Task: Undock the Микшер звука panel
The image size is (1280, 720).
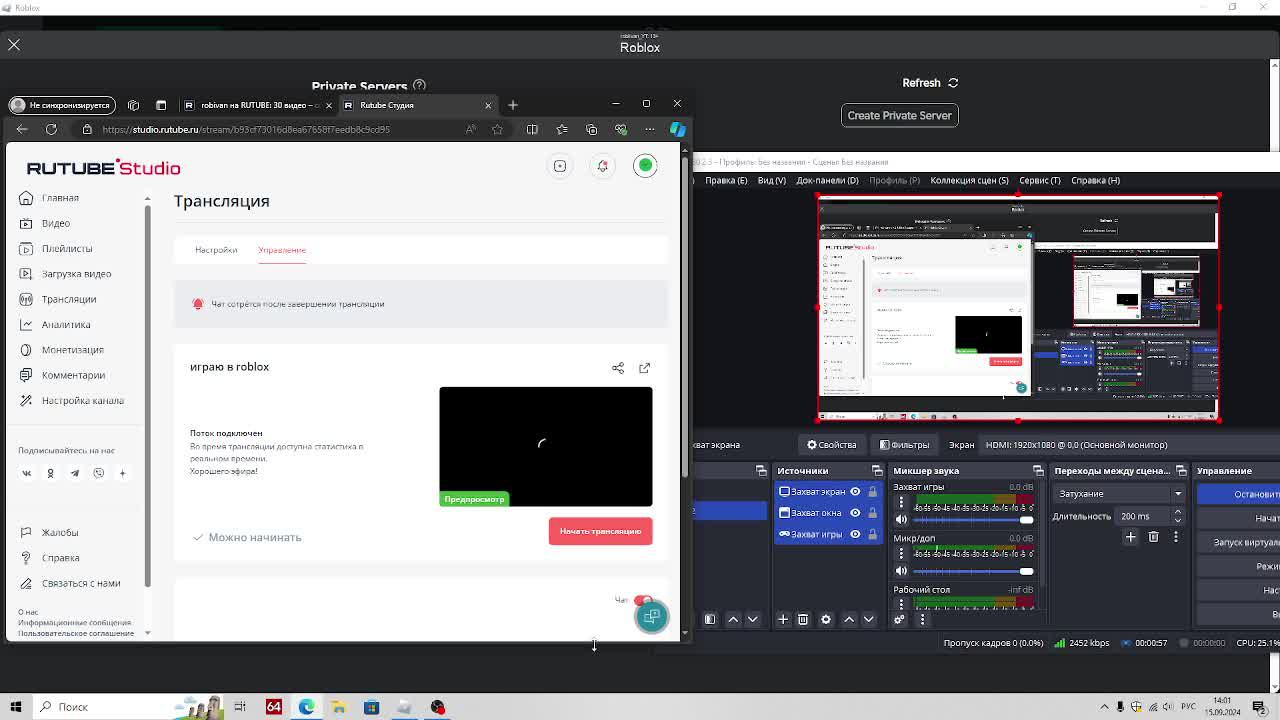Action: (x=1038, y=471)
